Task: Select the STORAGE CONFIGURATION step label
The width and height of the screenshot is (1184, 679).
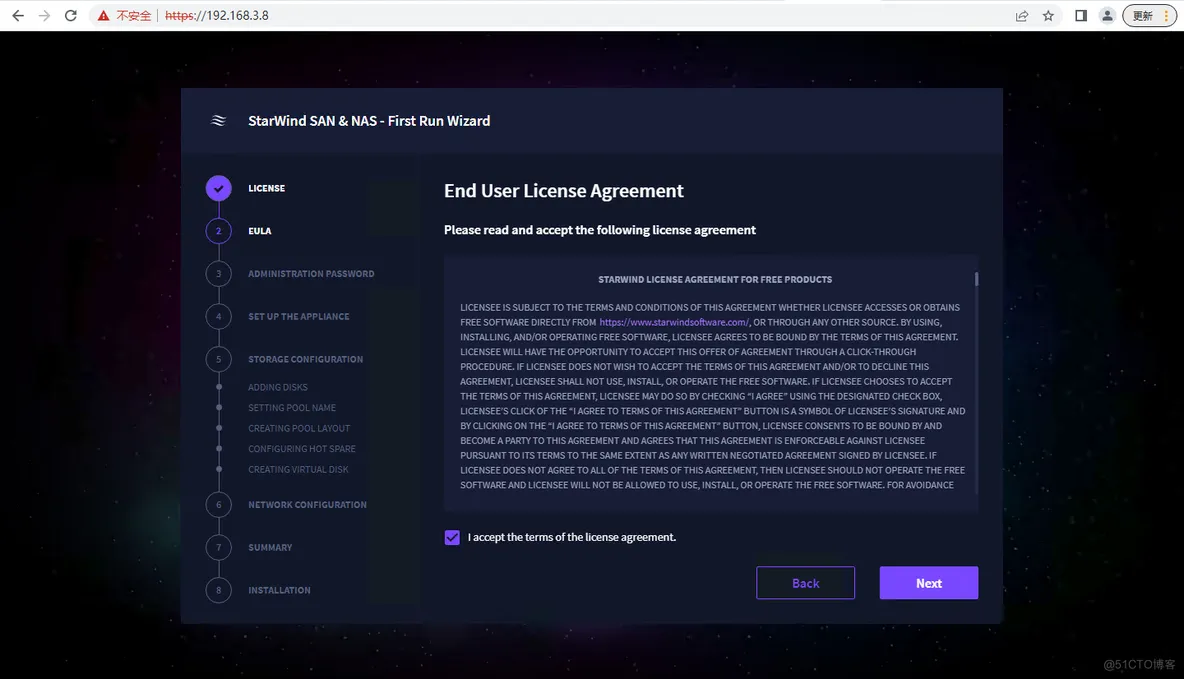Action: point(306,359)
